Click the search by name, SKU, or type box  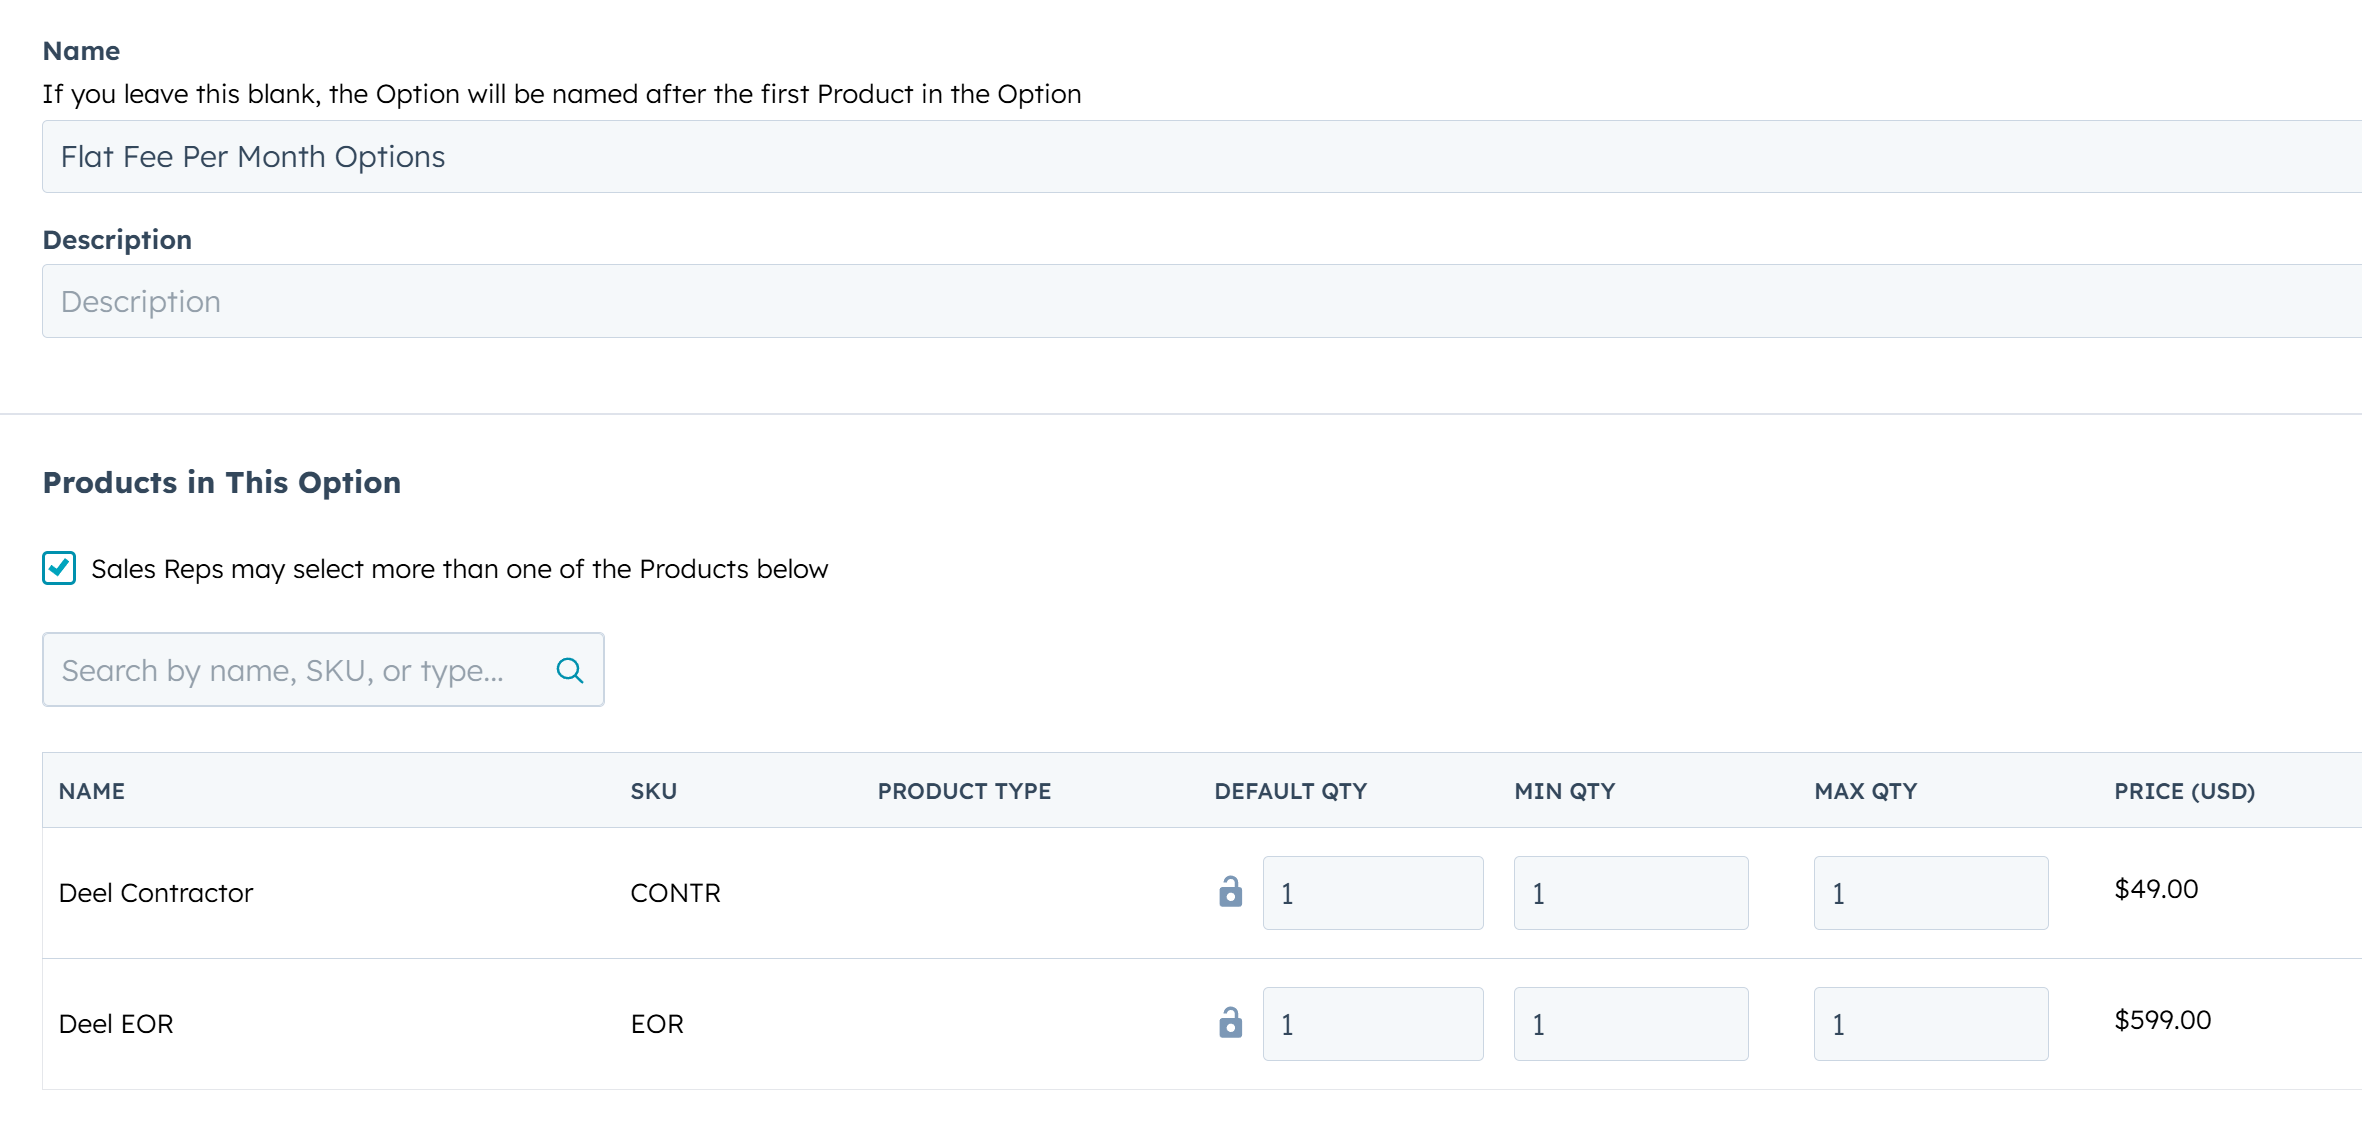(x=290, y=670)
